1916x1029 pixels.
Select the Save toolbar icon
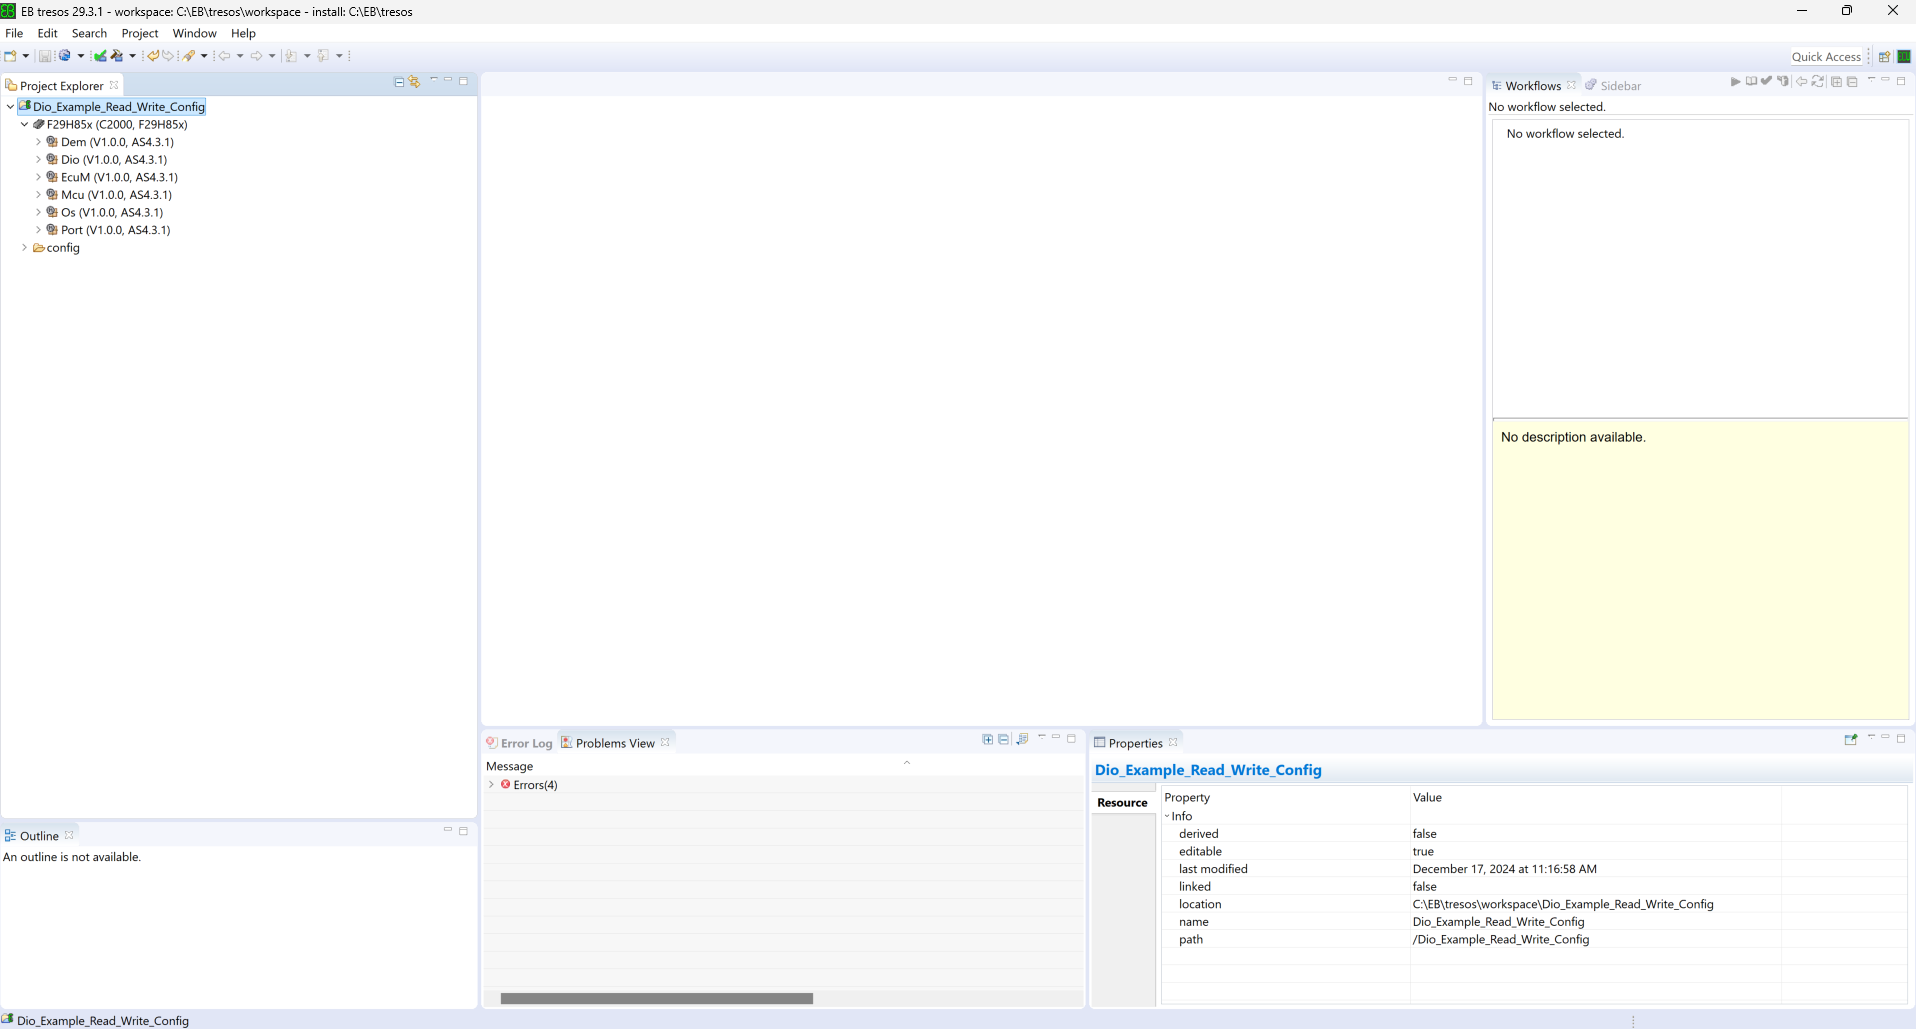pyautogui.click(x=45, y=56)
